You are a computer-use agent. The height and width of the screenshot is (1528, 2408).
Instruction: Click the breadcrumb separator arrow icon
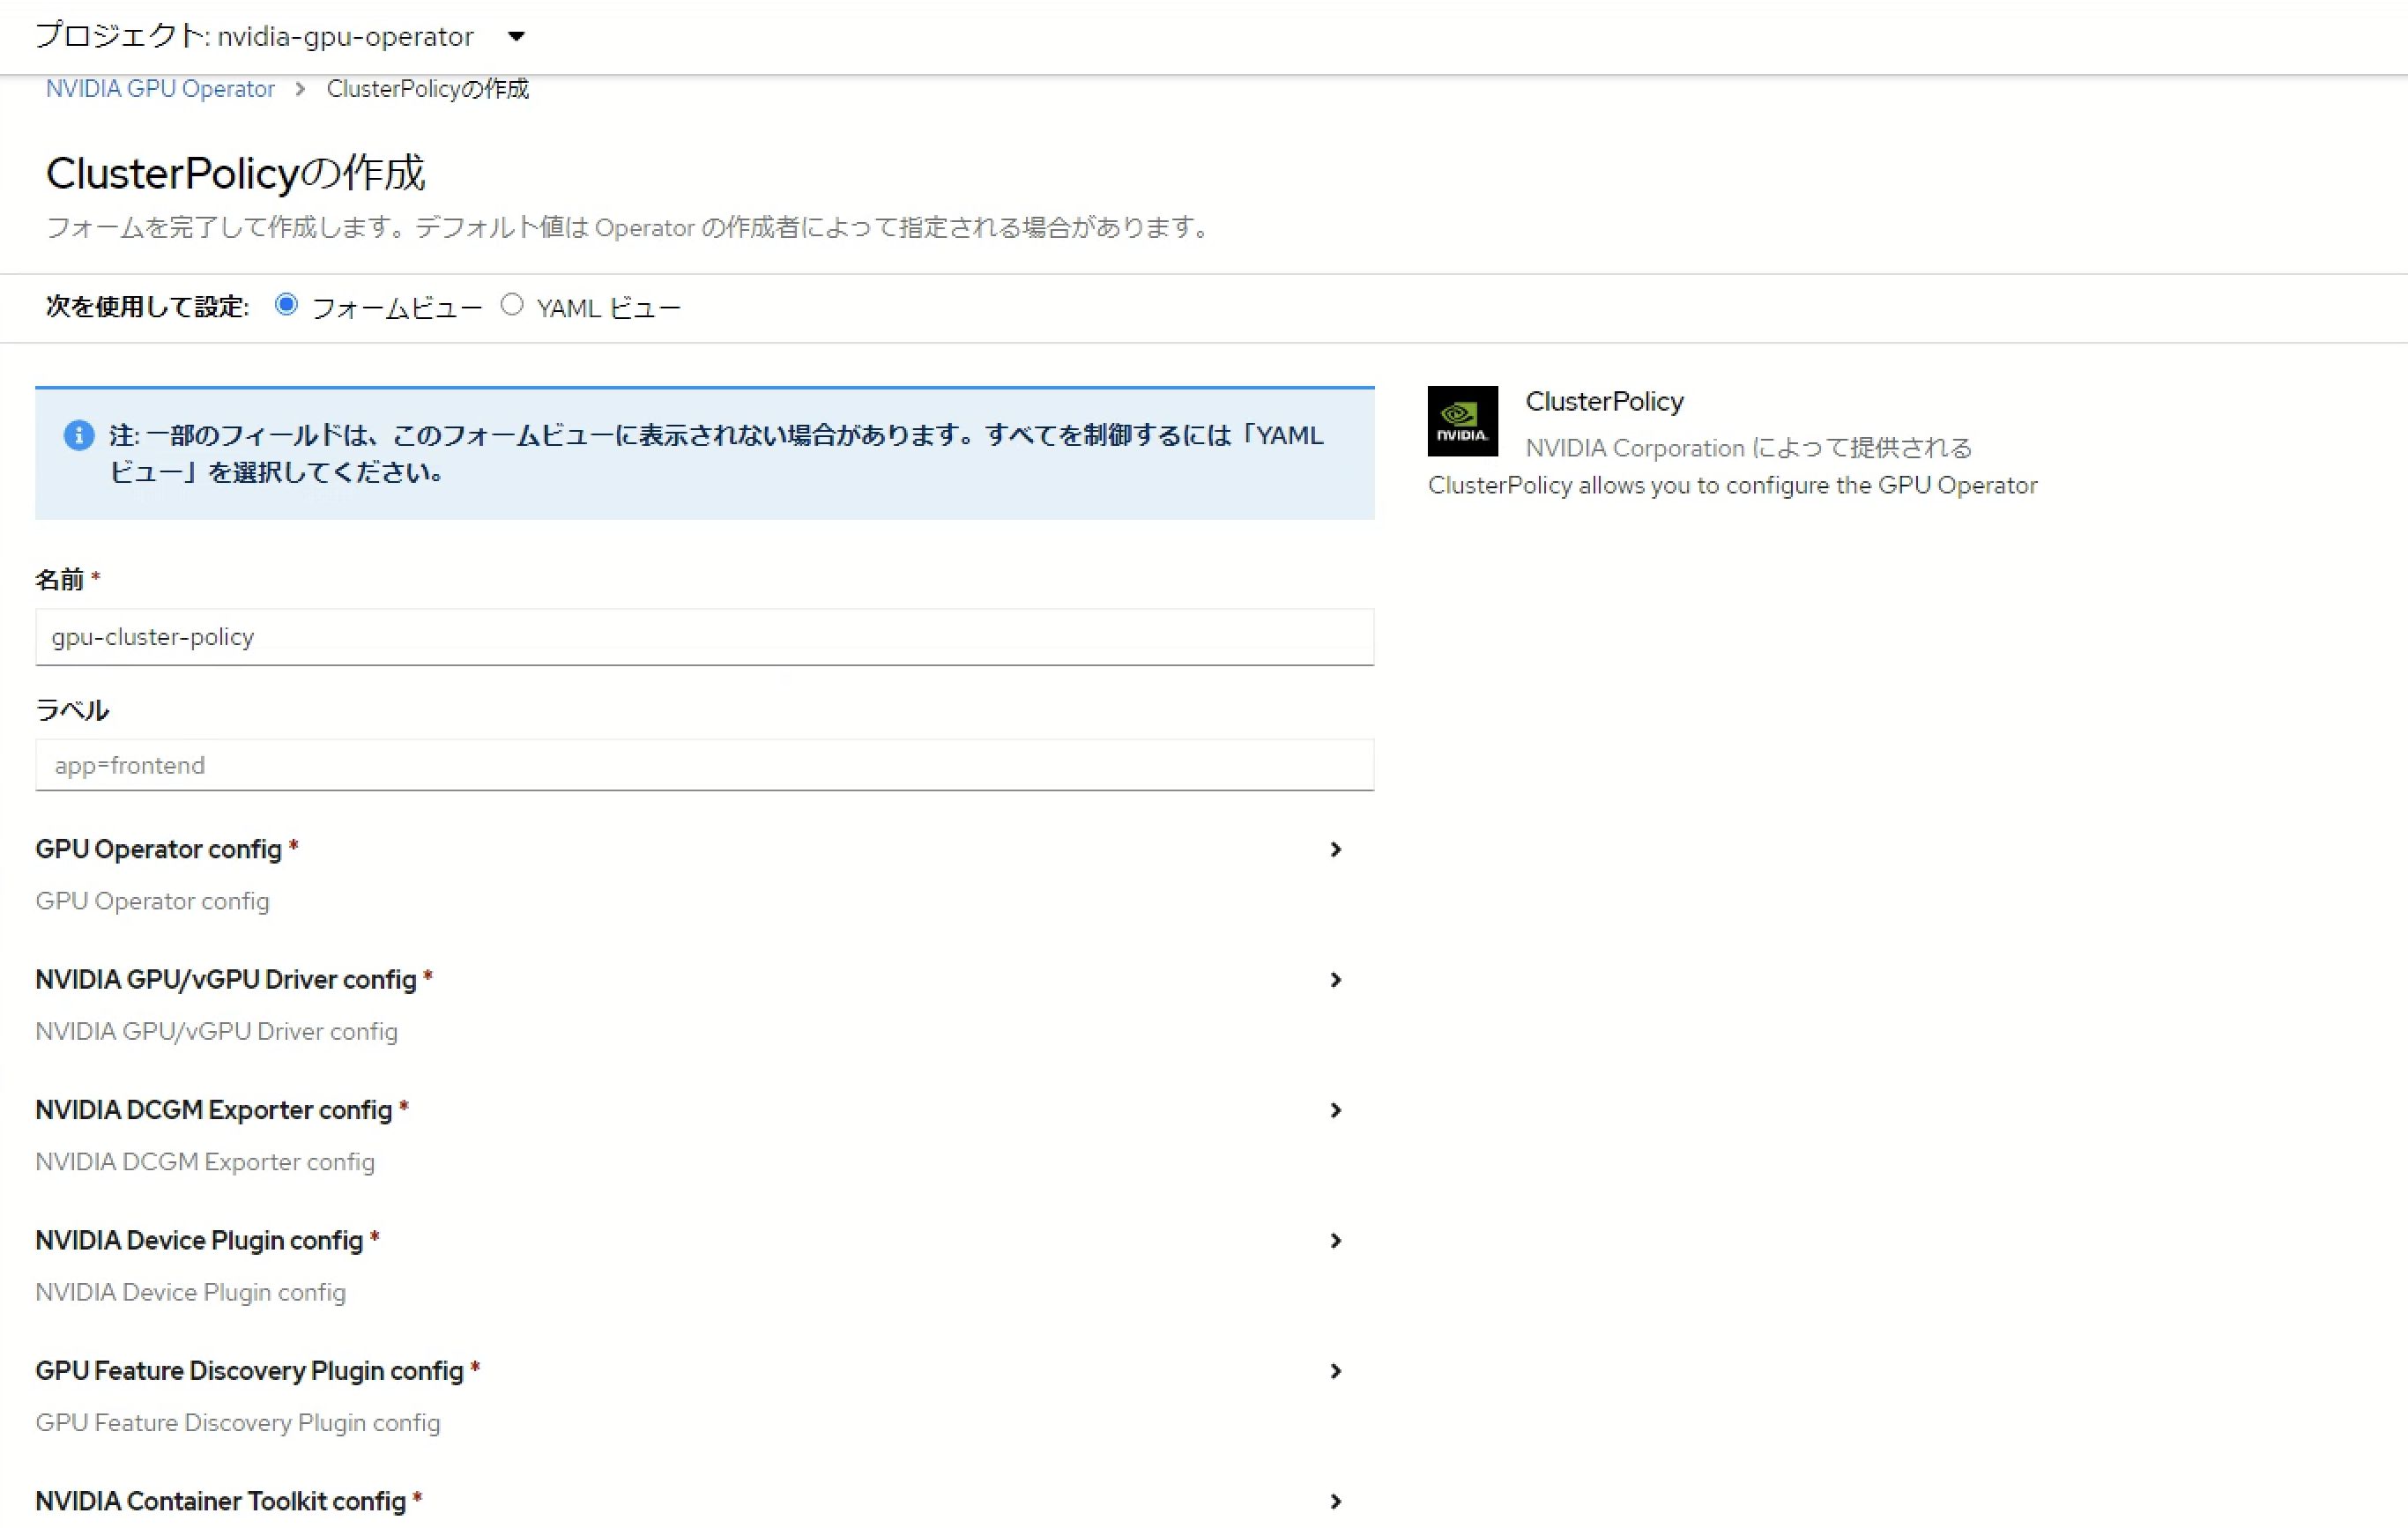[x=300, y=89]
